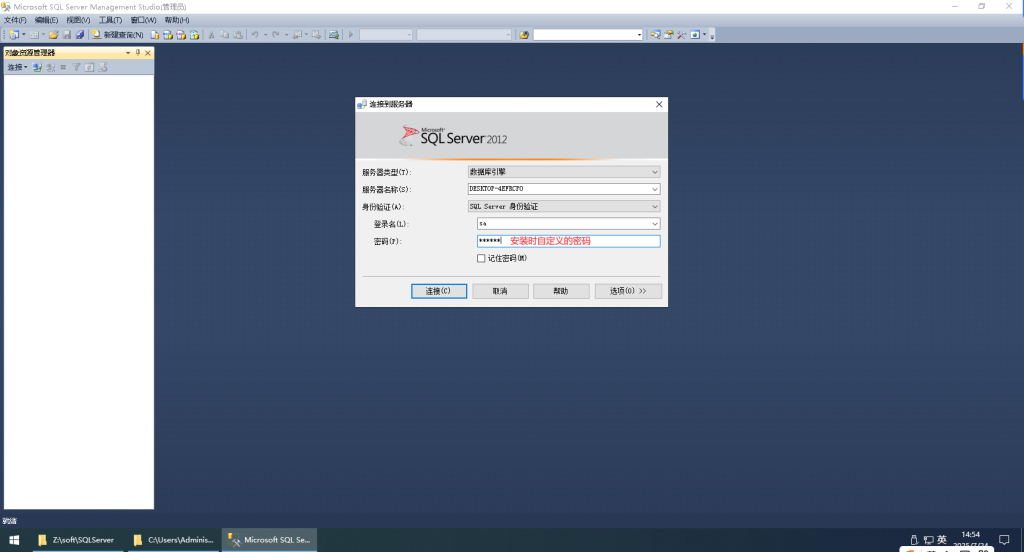Click the 英 input method indicator
The image size is (1024, 552).
942,540
